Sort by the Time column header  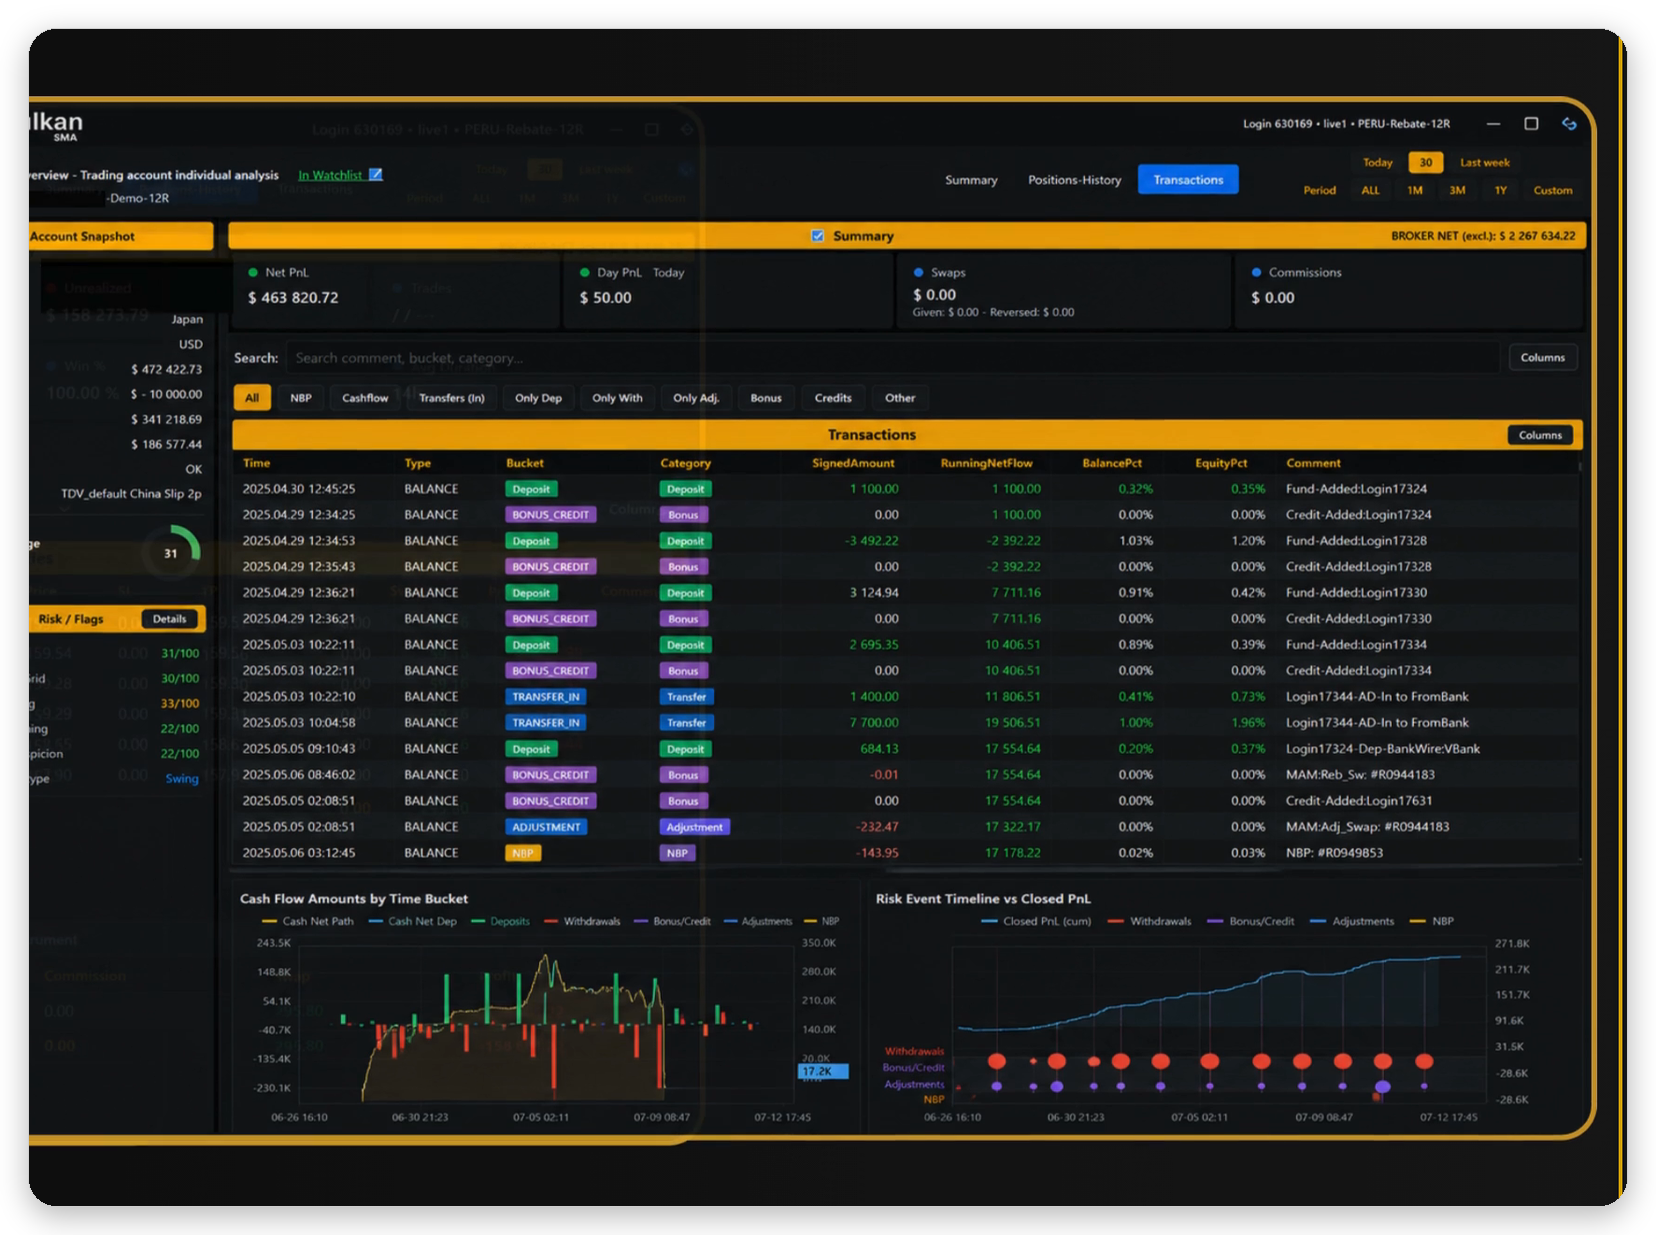pos(257,463)
